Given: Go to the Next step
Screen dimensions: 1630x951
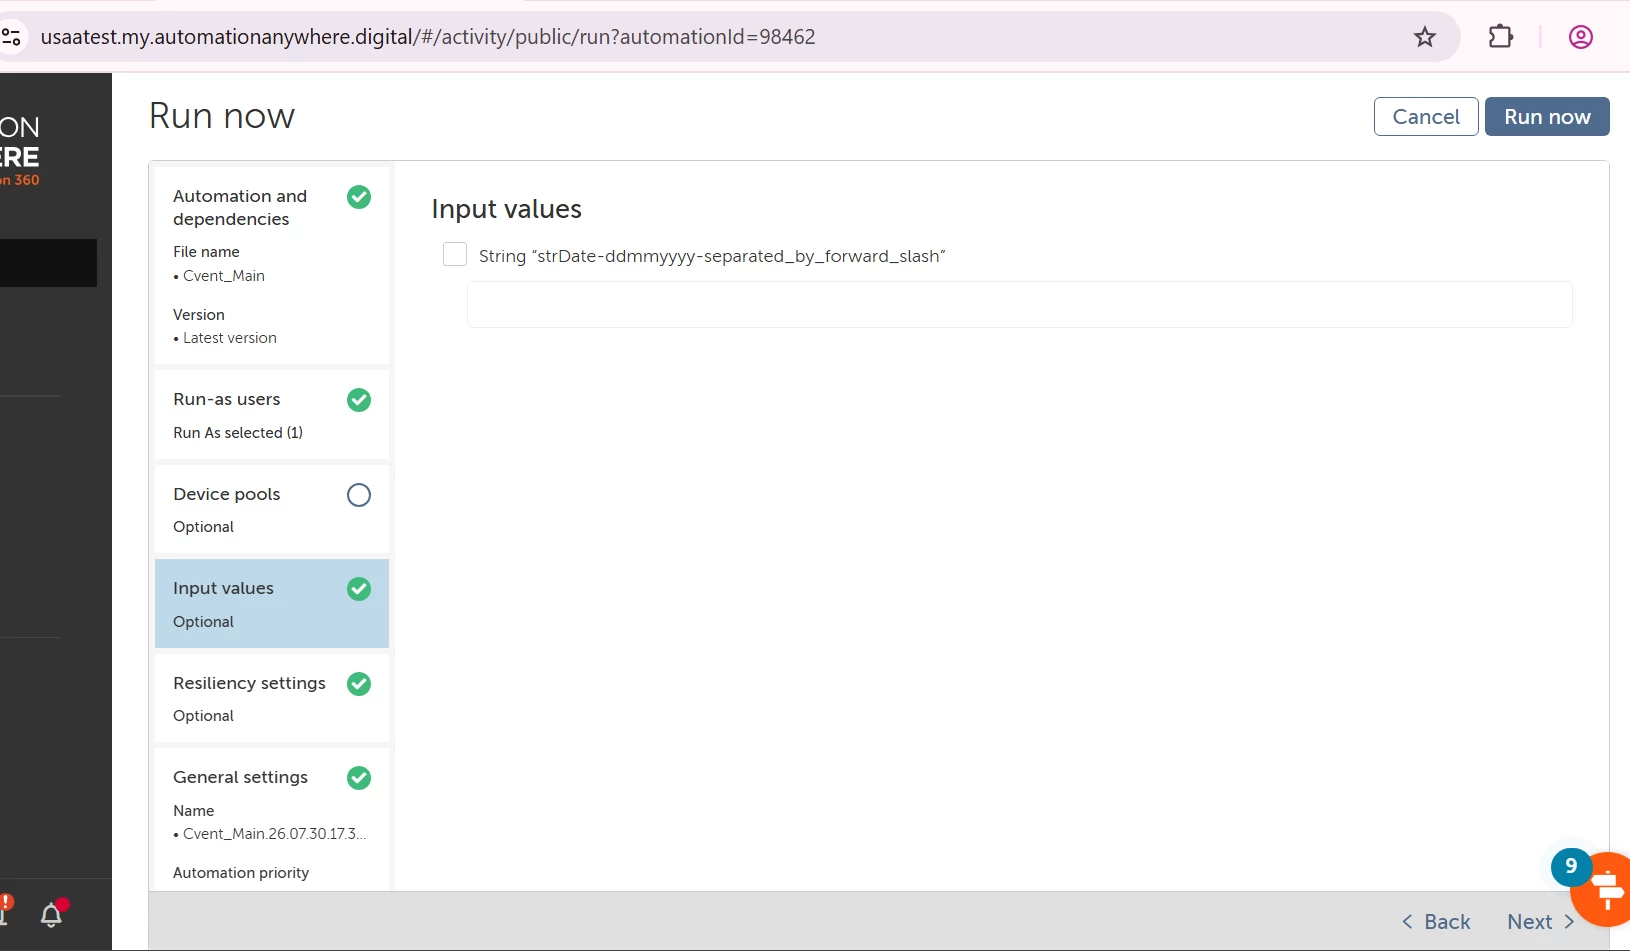Looking at the screenshot, I should point(1541,922).
